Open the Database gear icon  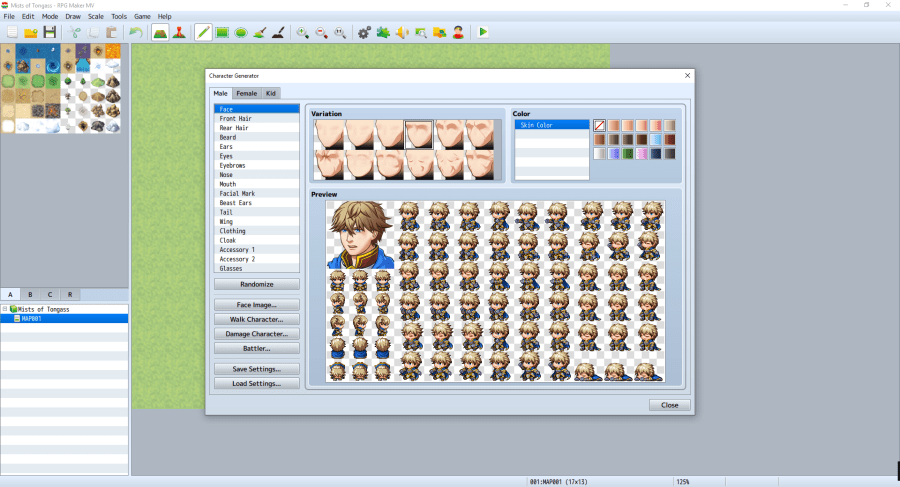point(364,32)
